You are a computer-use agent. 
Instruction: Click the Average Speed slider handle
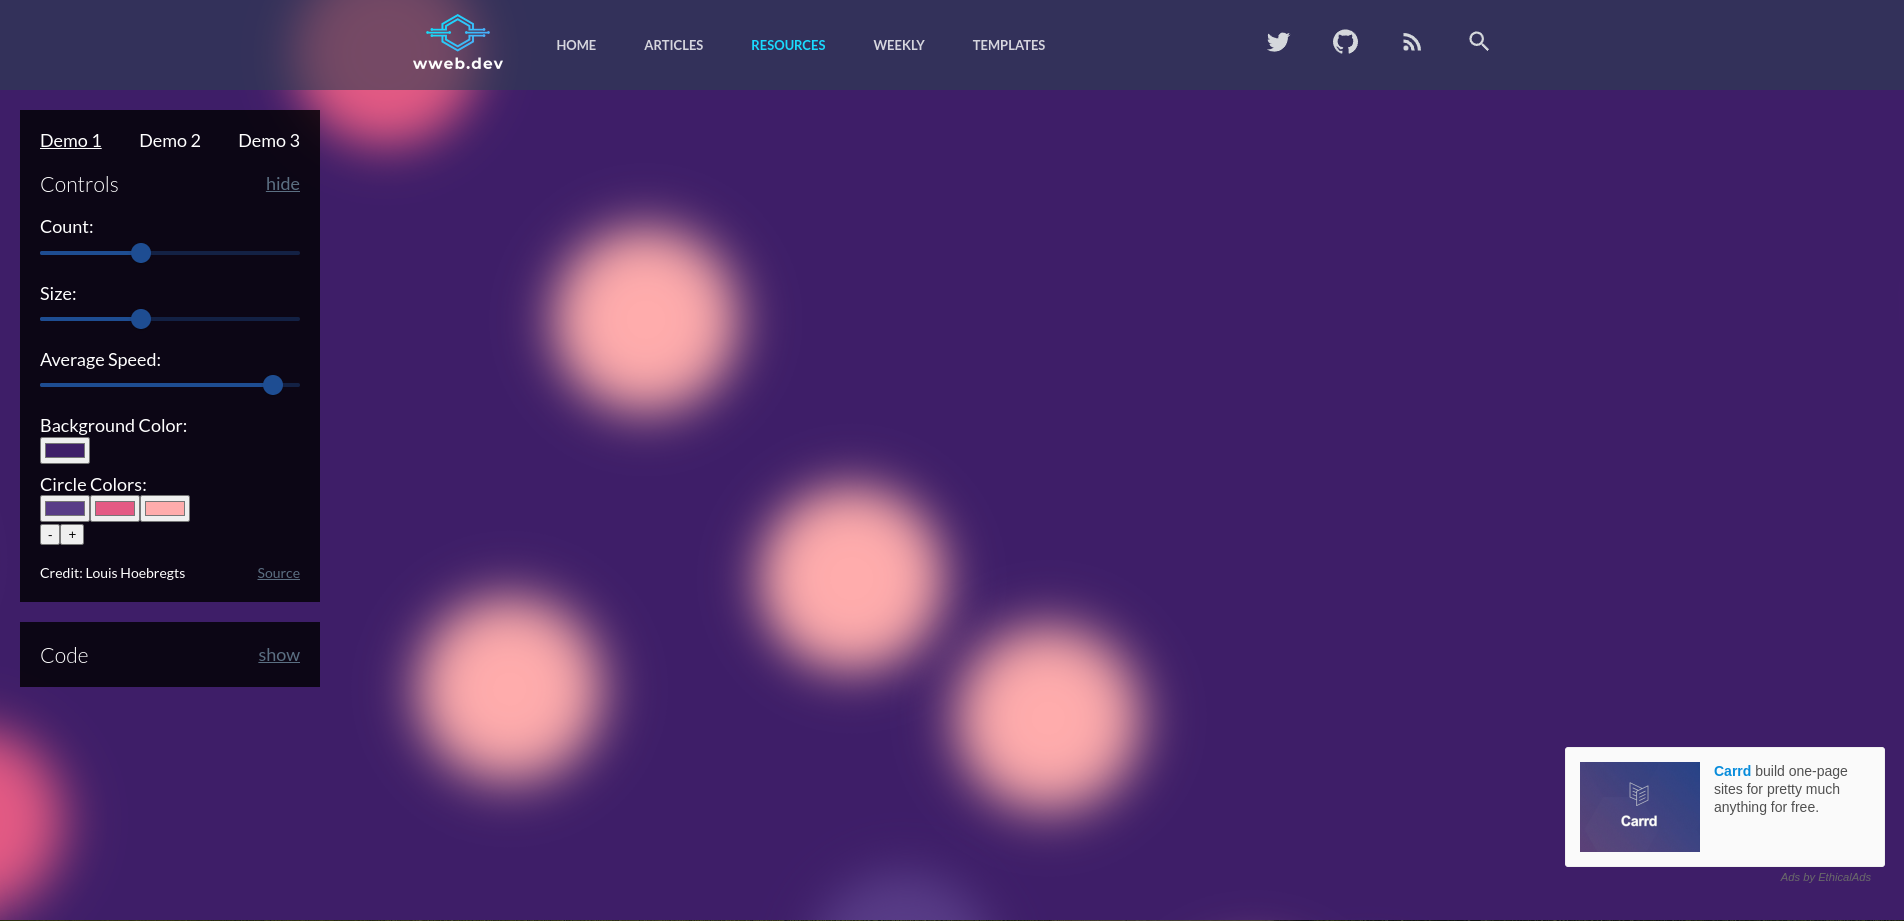273,385
